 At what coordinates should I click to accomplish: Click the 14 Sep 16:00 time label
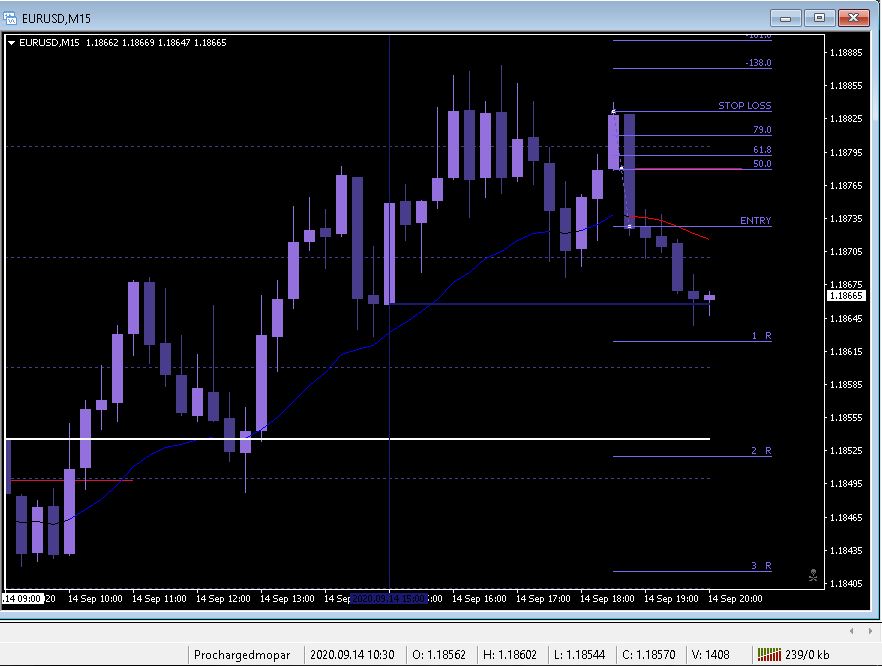(x=479, y=598)
